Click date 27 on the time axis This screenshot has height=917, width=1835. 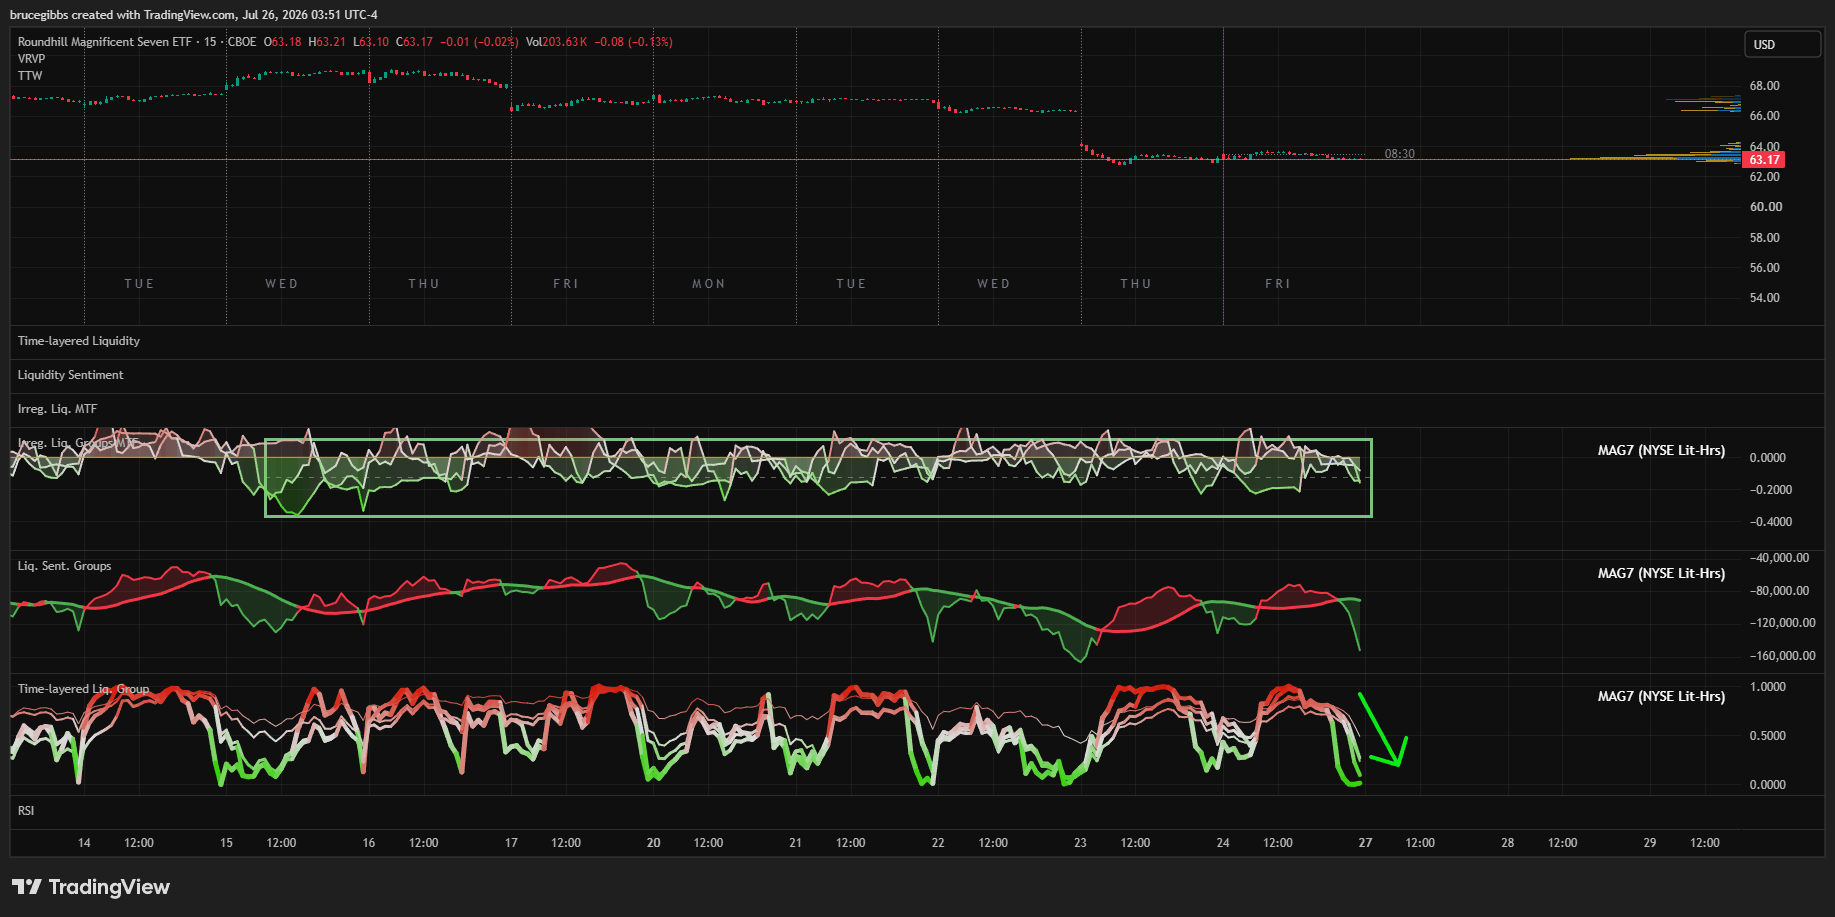pos(1365,843)
